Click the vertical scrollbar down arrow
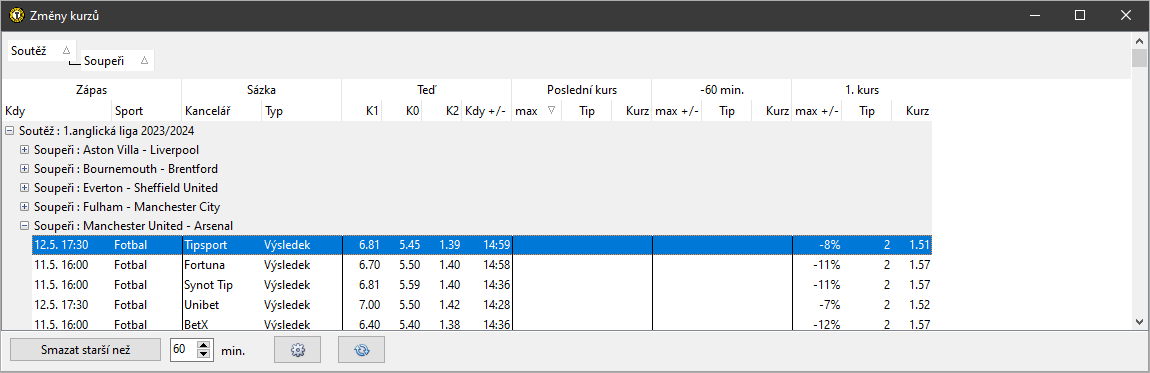 coord(1138,321)
